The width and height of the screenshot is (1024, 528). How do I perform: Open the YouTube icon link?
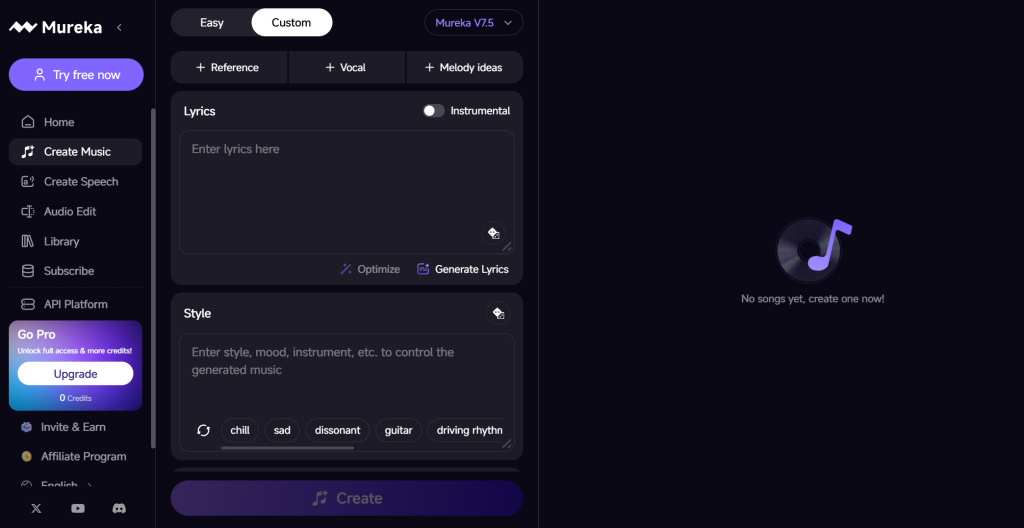point(78,508)
